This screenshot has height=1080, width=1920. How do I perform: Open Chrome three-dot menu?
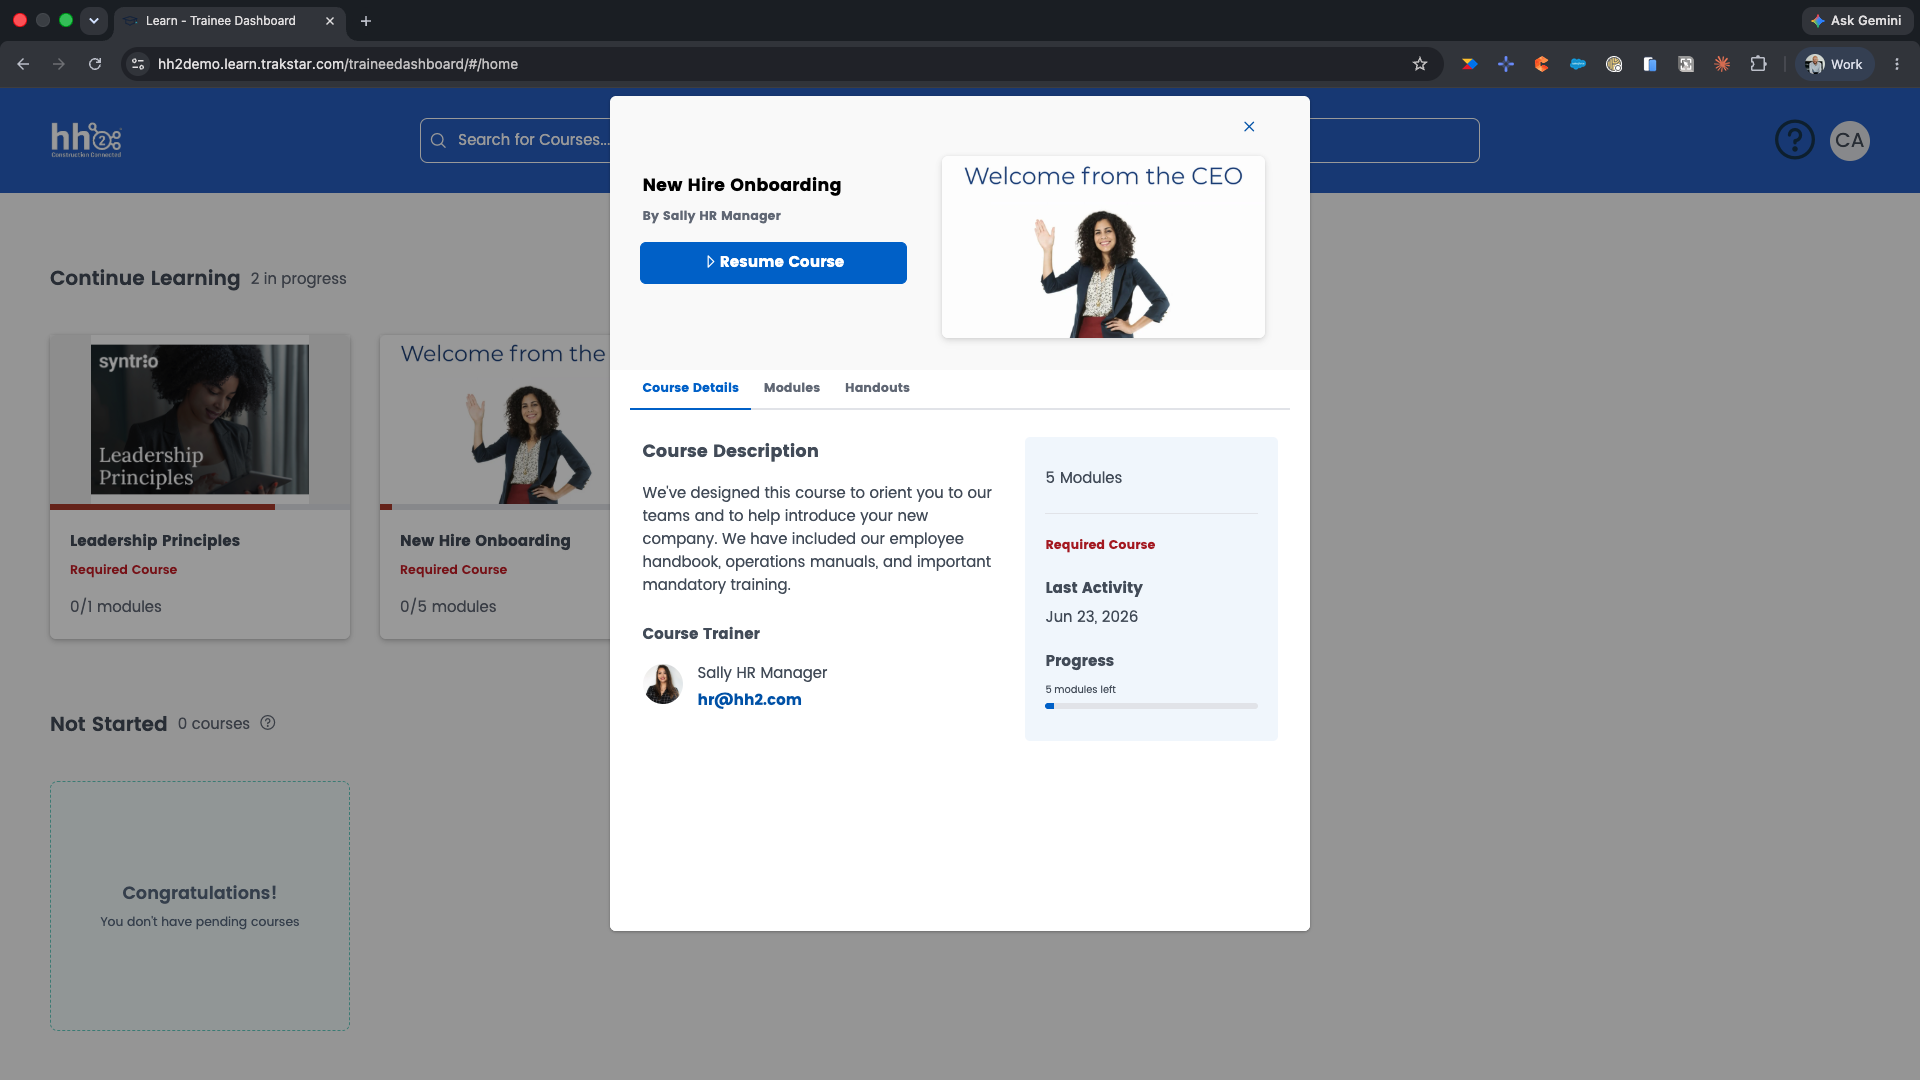tap(1897, 64)
